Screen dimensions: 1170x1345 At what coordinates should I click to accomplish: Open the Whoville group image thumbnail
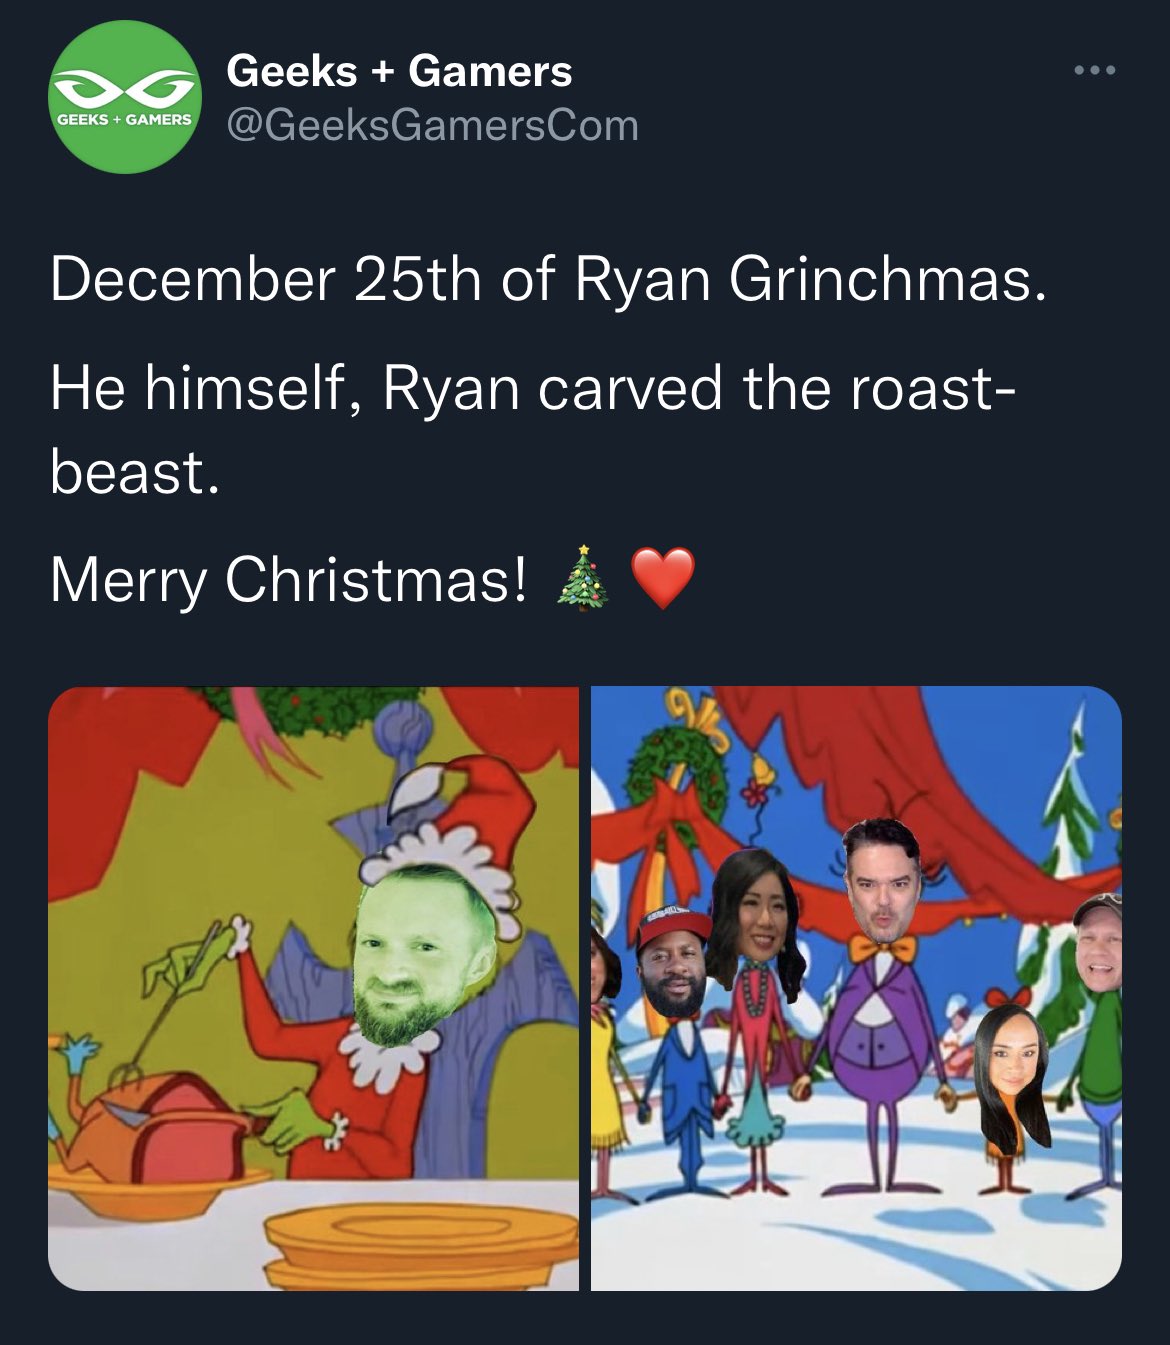click(x=856, y=988)
